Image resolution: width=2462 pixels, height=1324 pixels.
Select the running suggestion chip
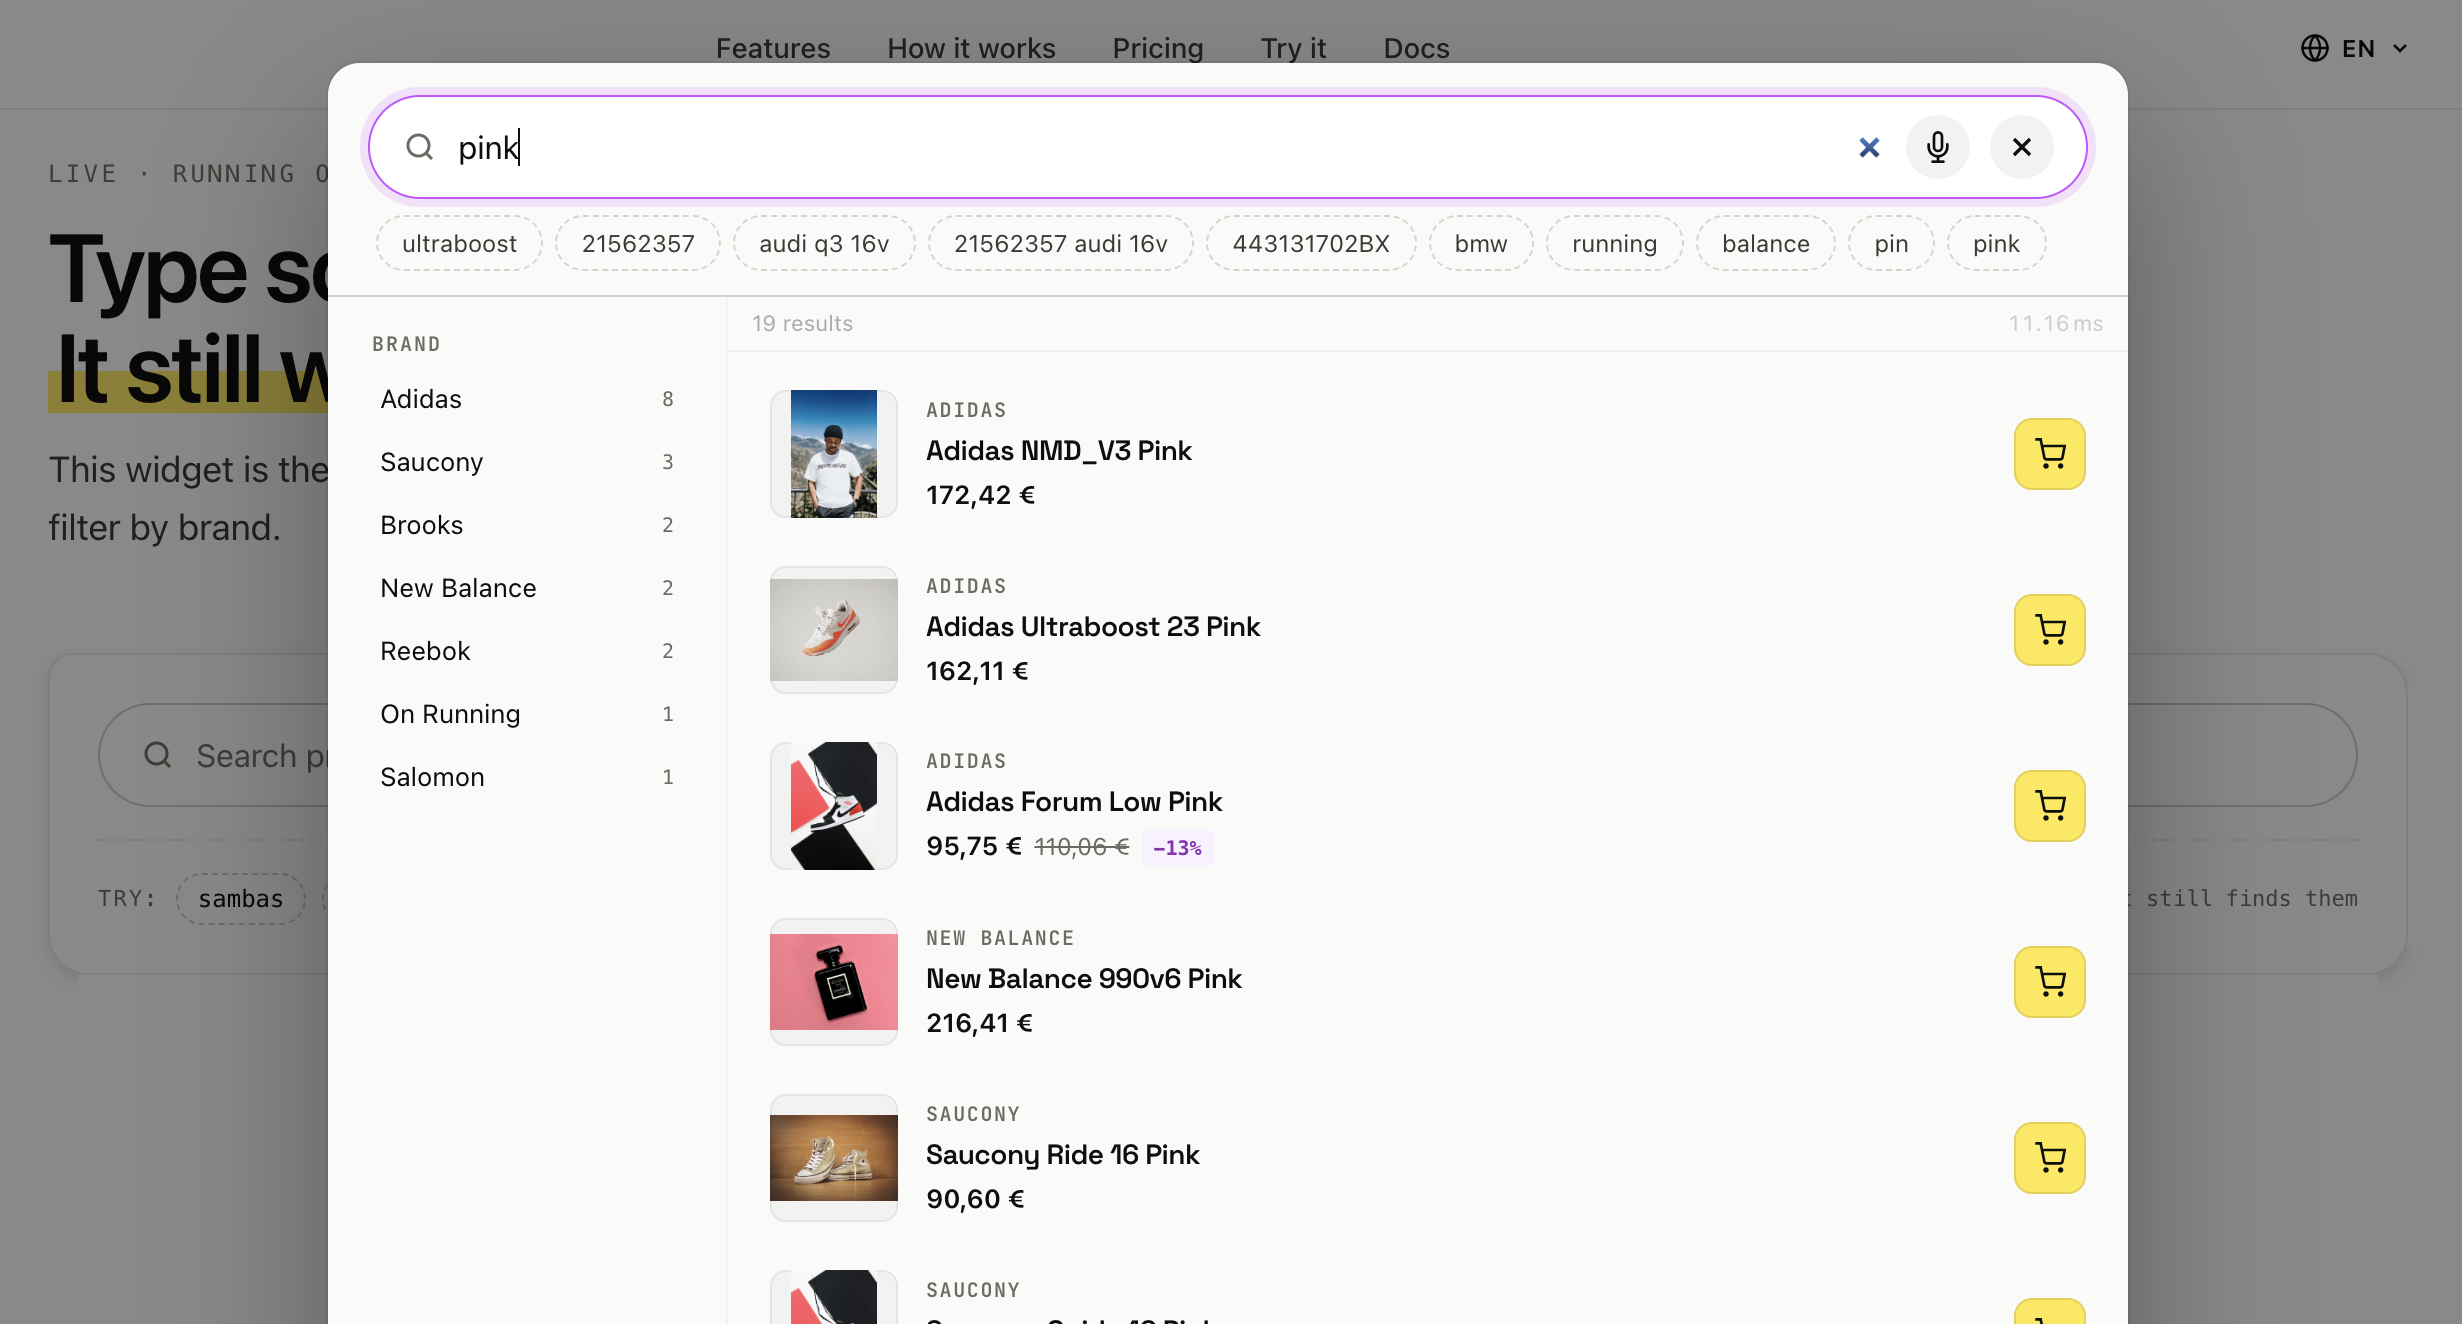click(1615, 243)
